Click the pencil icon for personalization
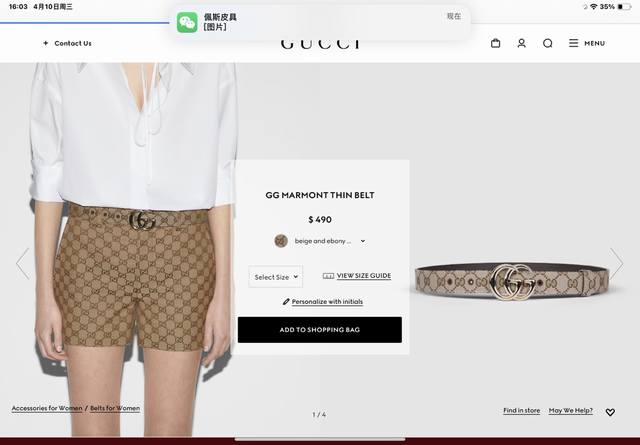The width and height of the screenshot is (640, 445). pos(286,302)
